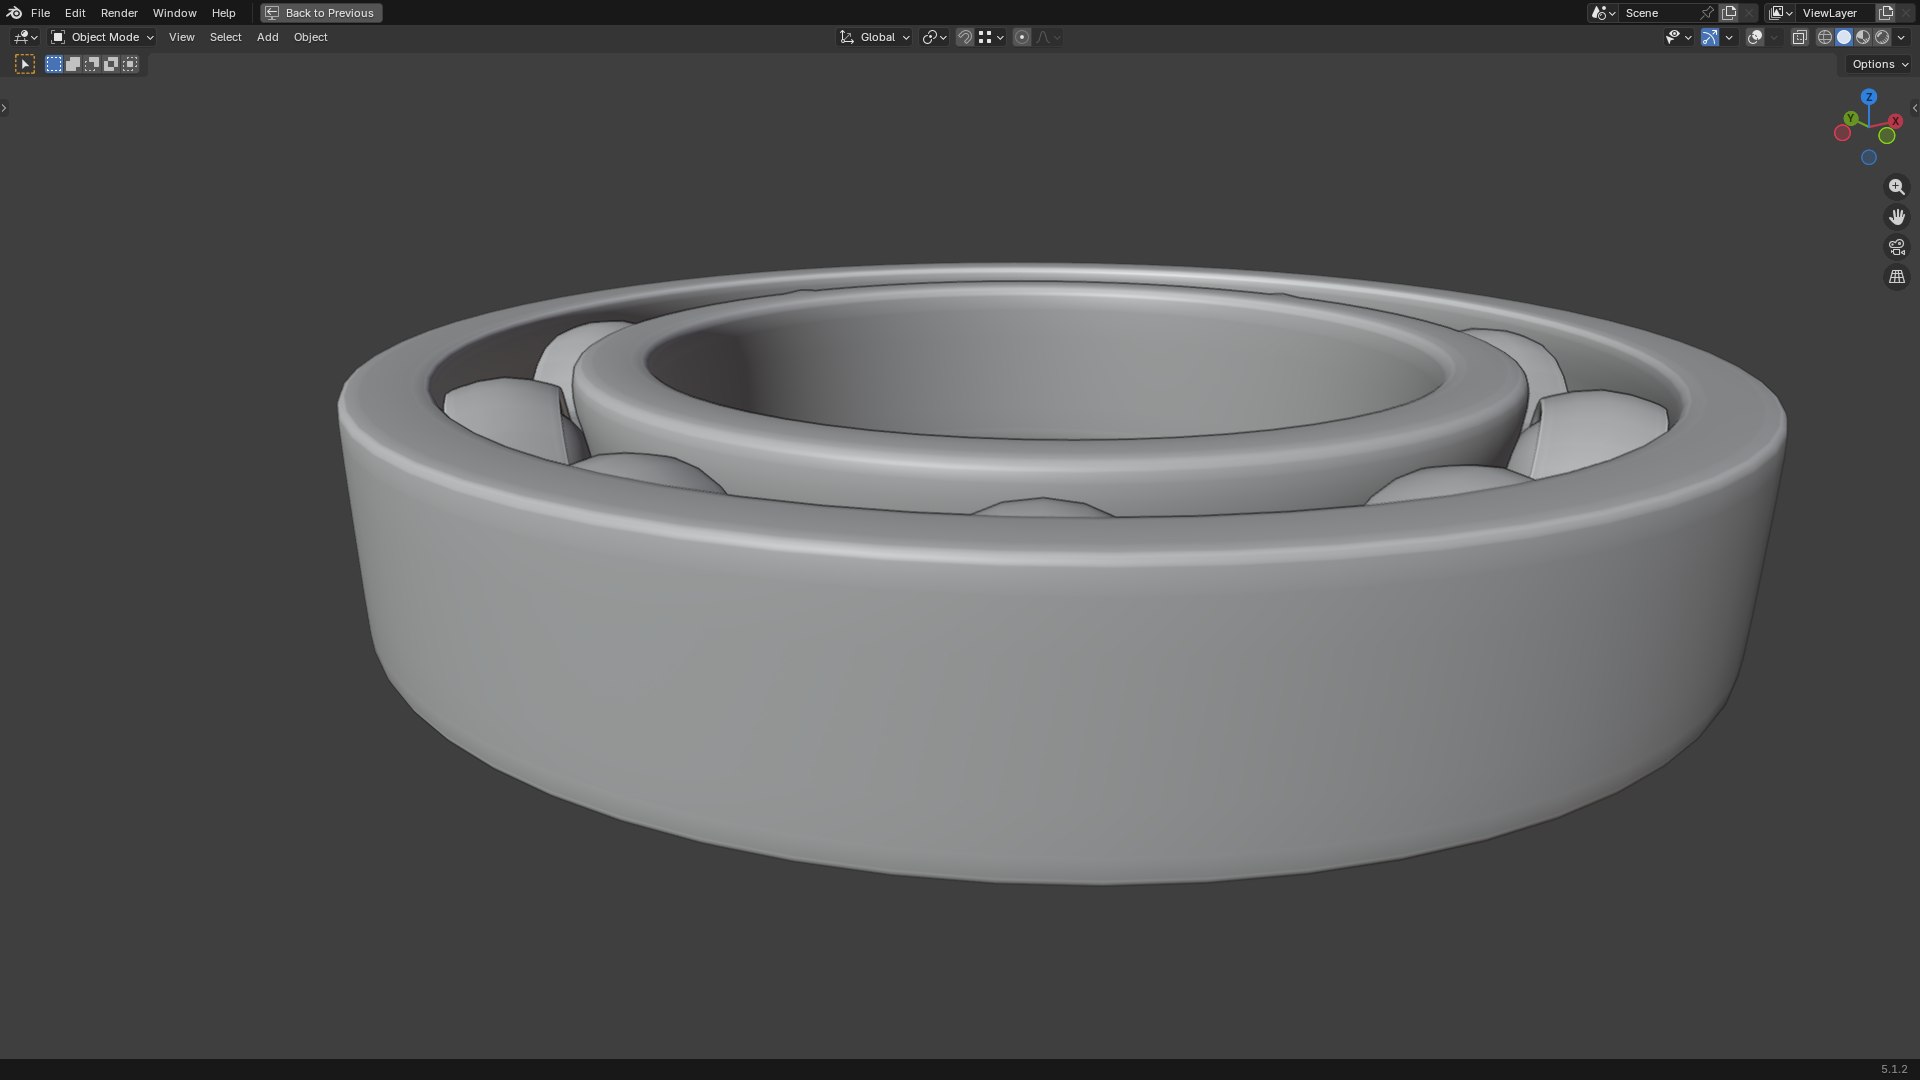Open the gizmo options dropdown arrow
This screenshot has width=1920, height=1080.
1729,37
